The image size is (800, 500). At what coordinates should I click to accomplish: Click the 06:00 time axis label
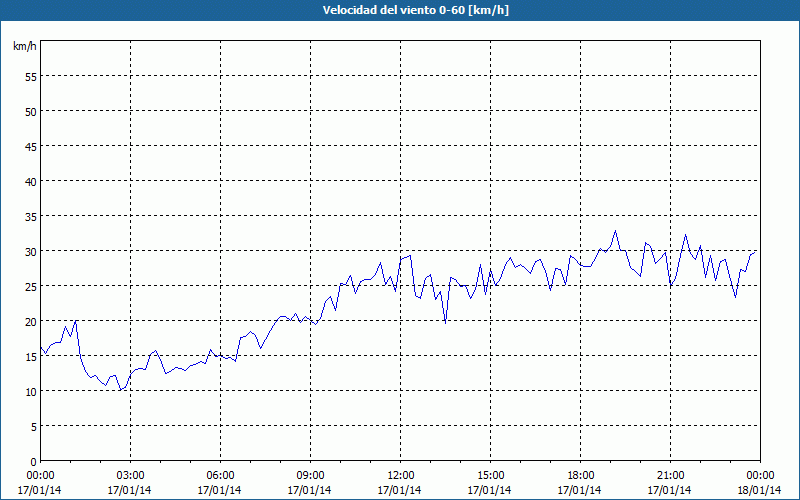(x=220, y=476)
